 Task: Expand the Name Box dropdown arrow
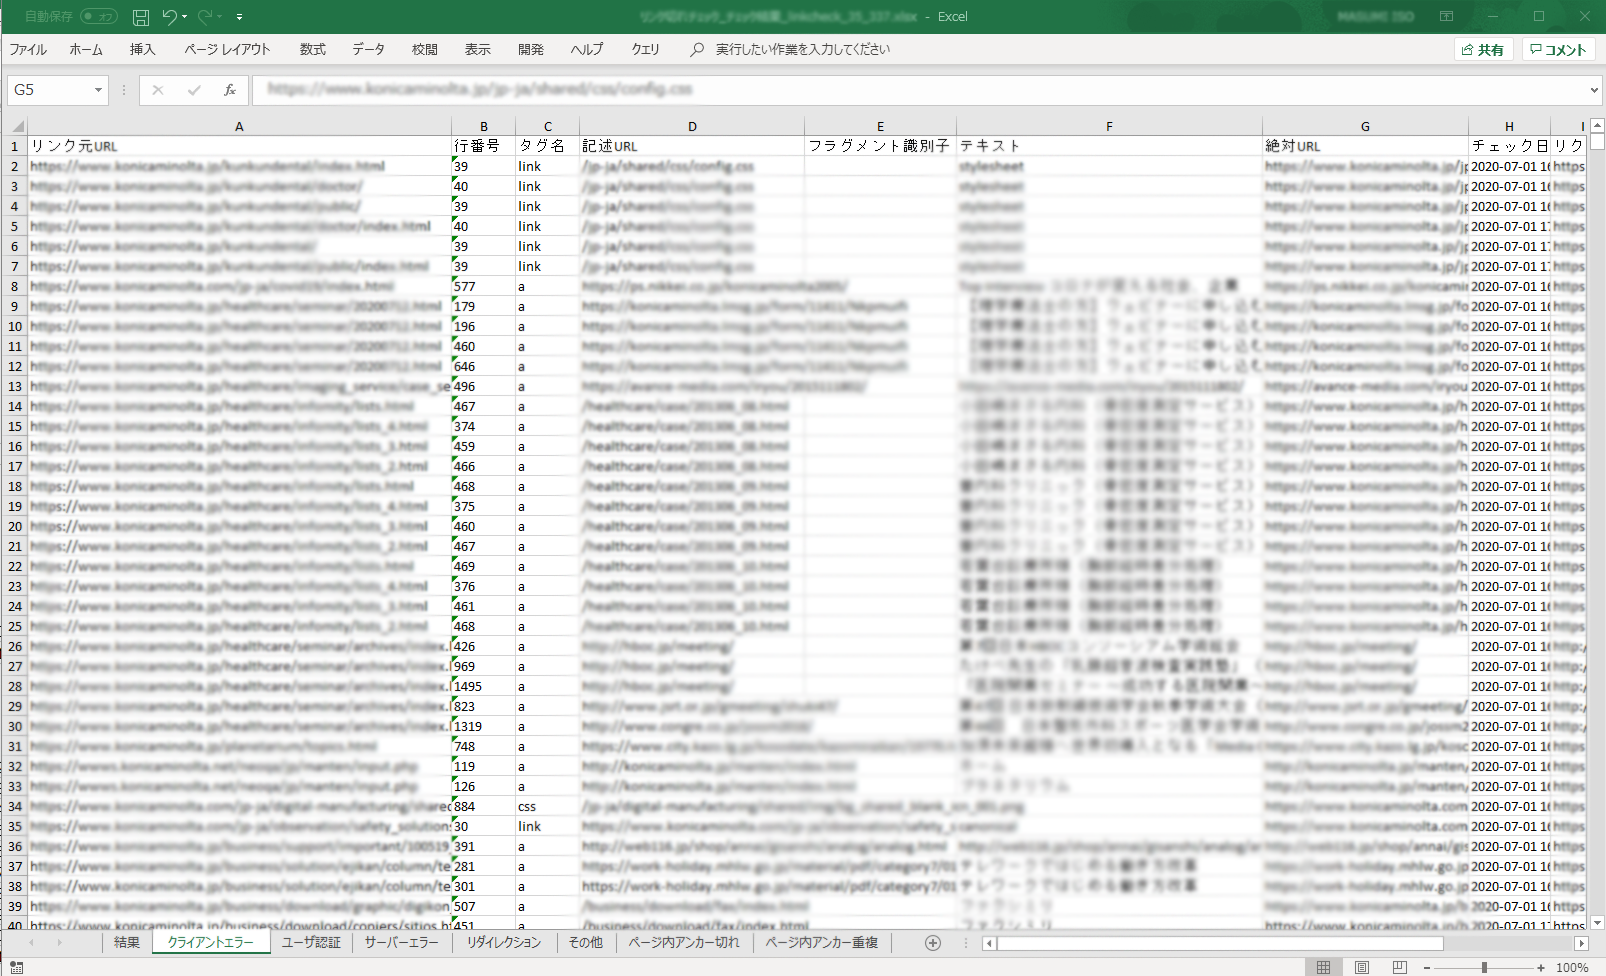(x=98, y=90)
